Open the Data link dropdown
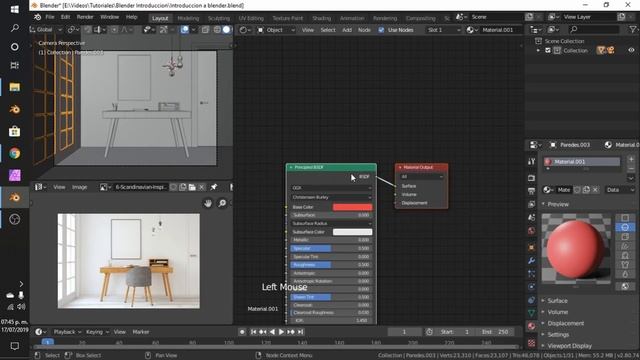This screenshot has width=640, height=360. 620,190
